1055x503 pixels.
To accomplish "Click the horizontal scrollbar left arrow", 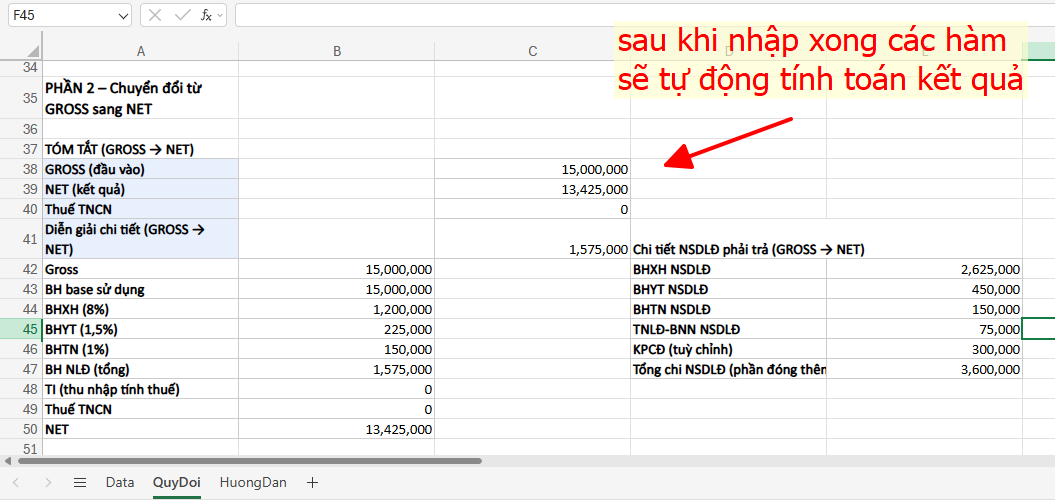I will (x=9, y=461).
